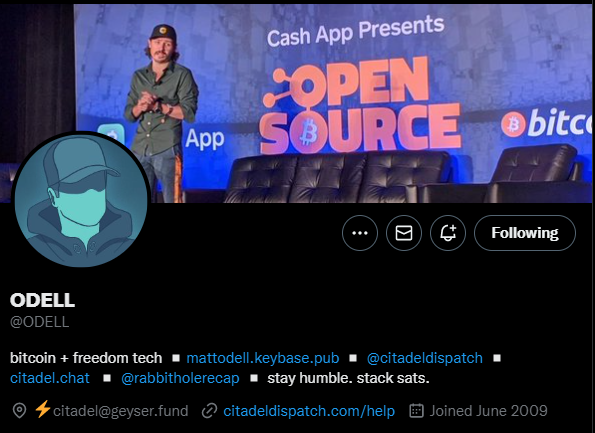The image size is (595, 433).
Task: Click the lightning bolt emoji icon
Action: [x=42, y=409]
